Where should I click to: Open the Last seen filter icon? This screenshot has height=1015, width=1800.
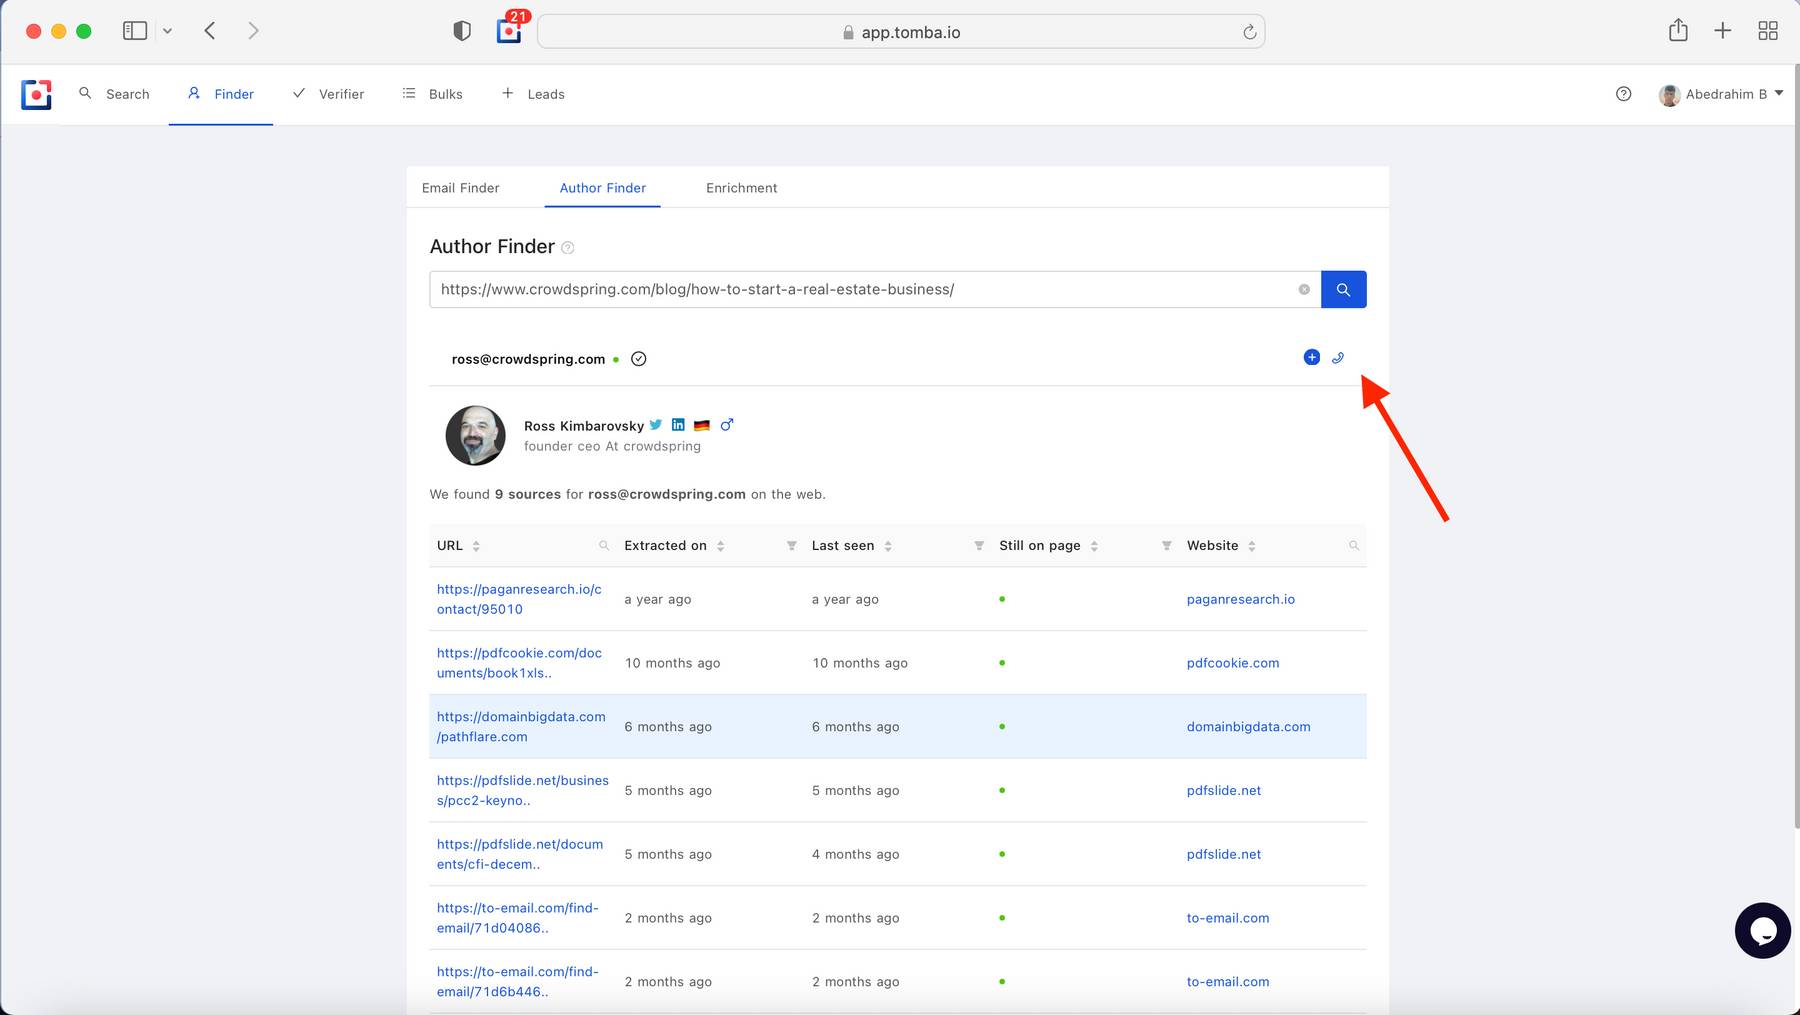979,546
